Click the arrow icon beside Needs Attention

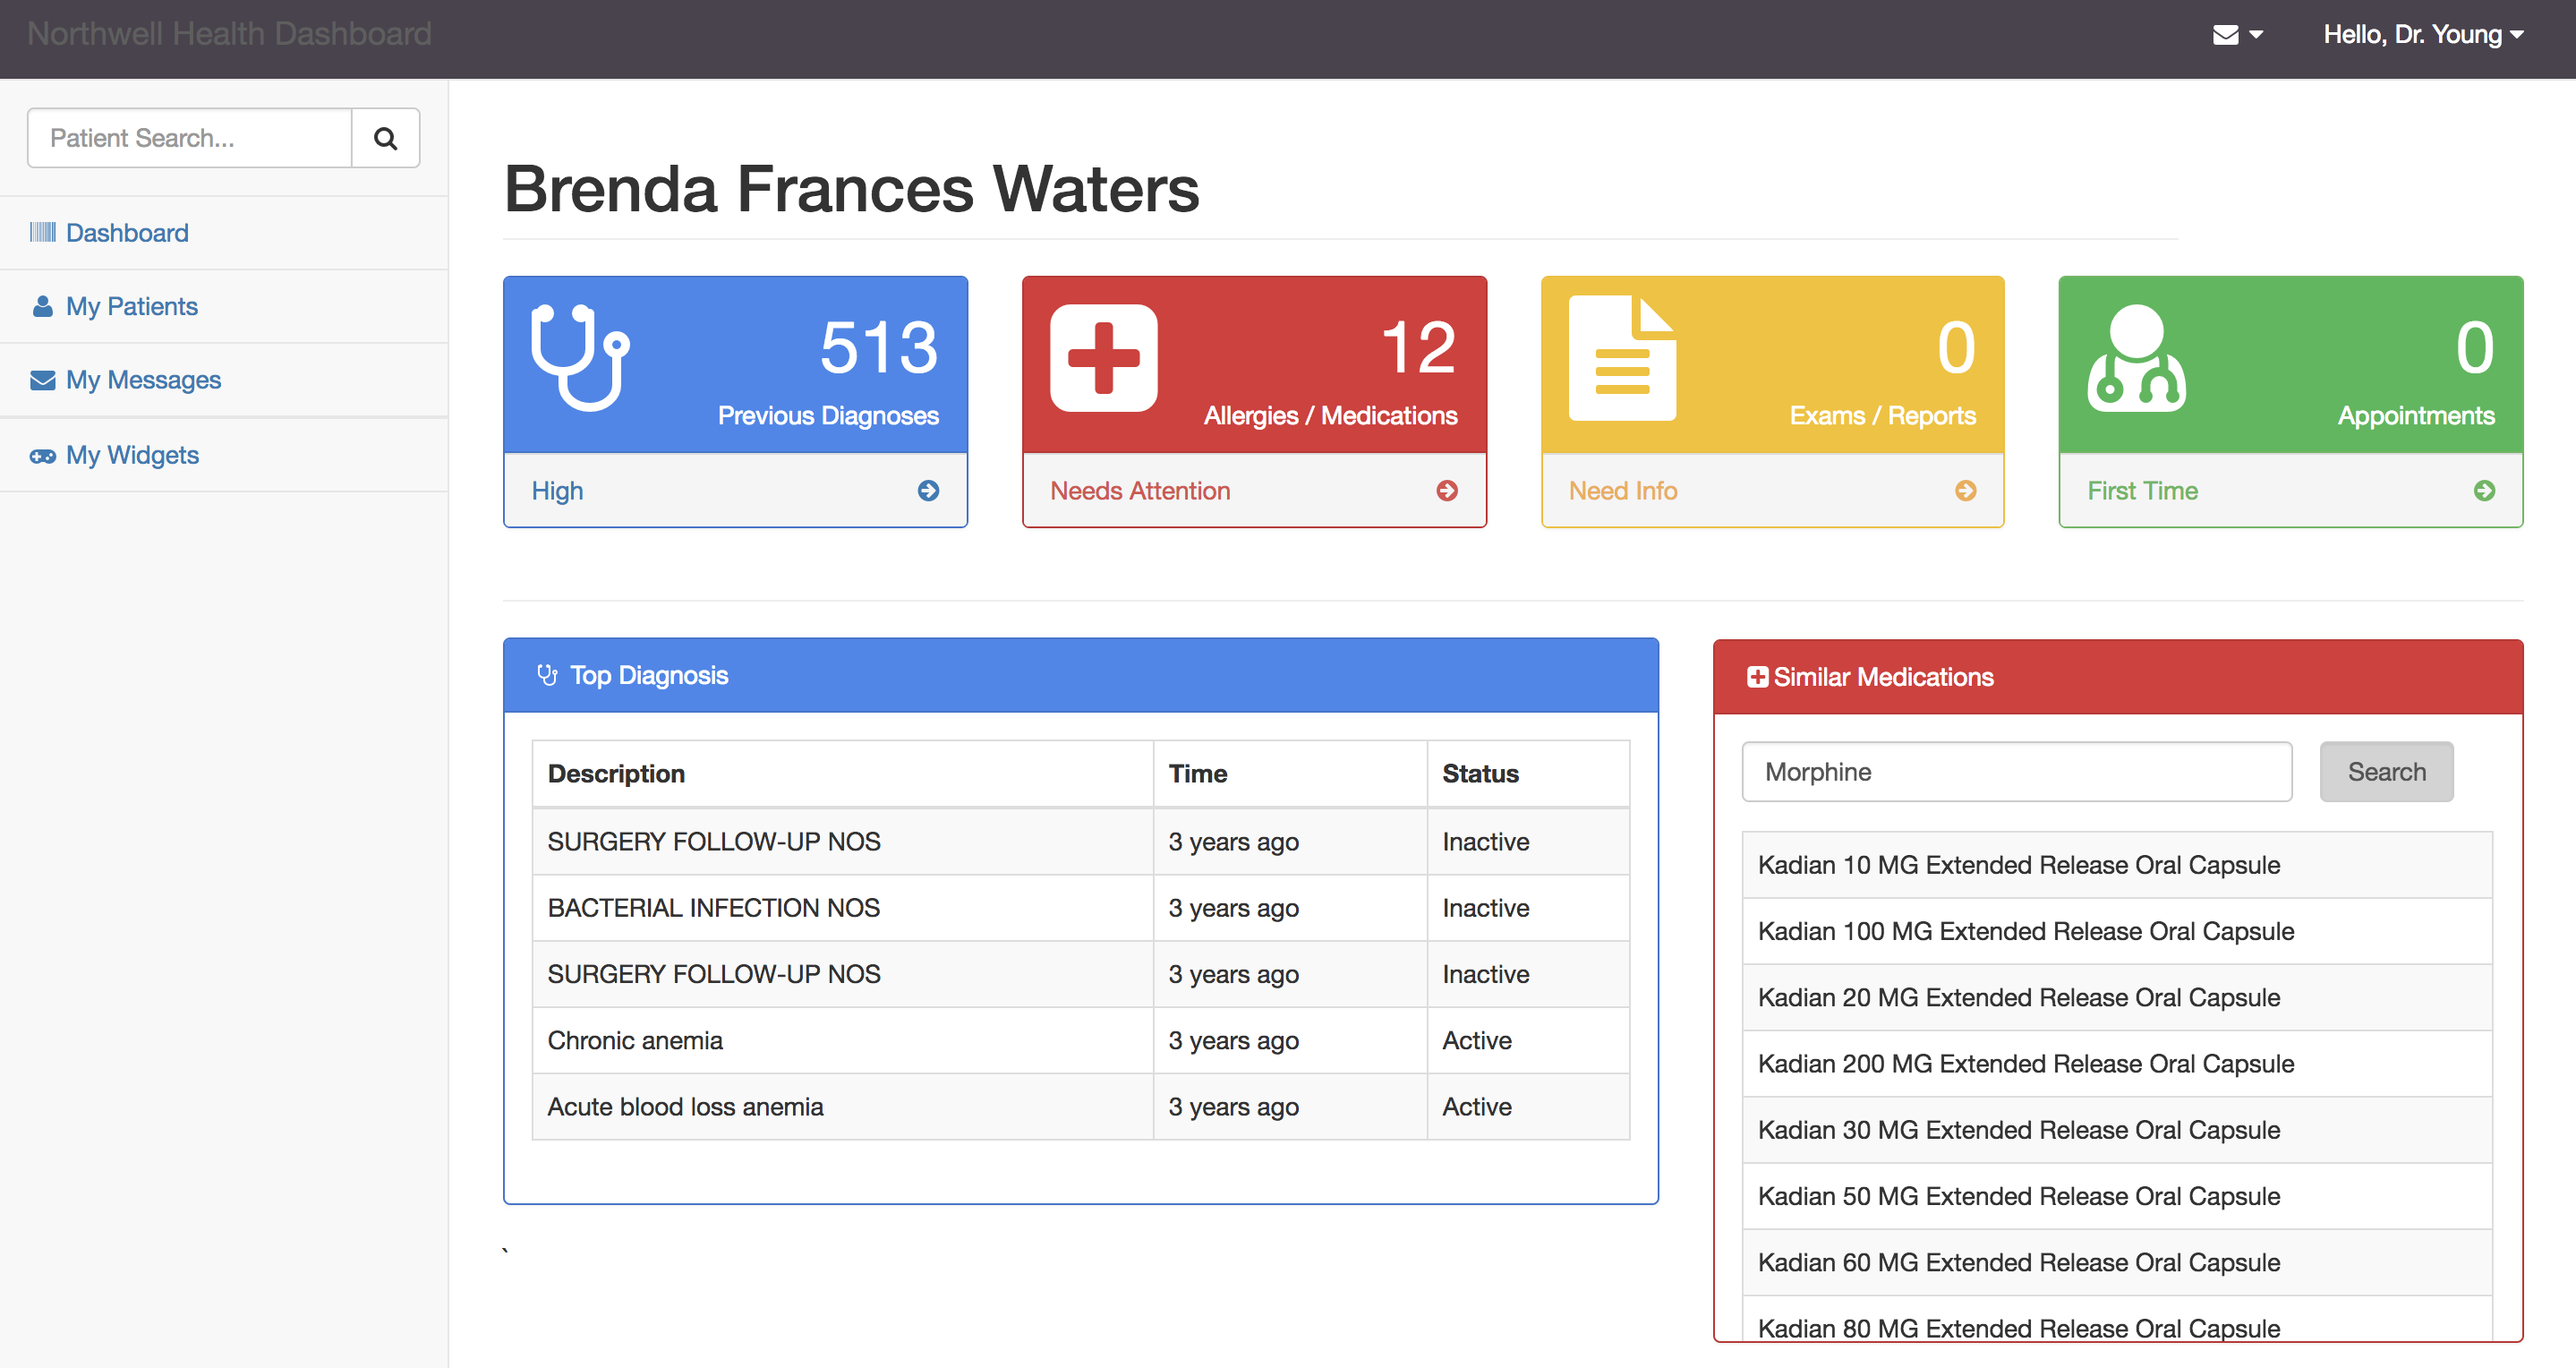[1446, 490]
